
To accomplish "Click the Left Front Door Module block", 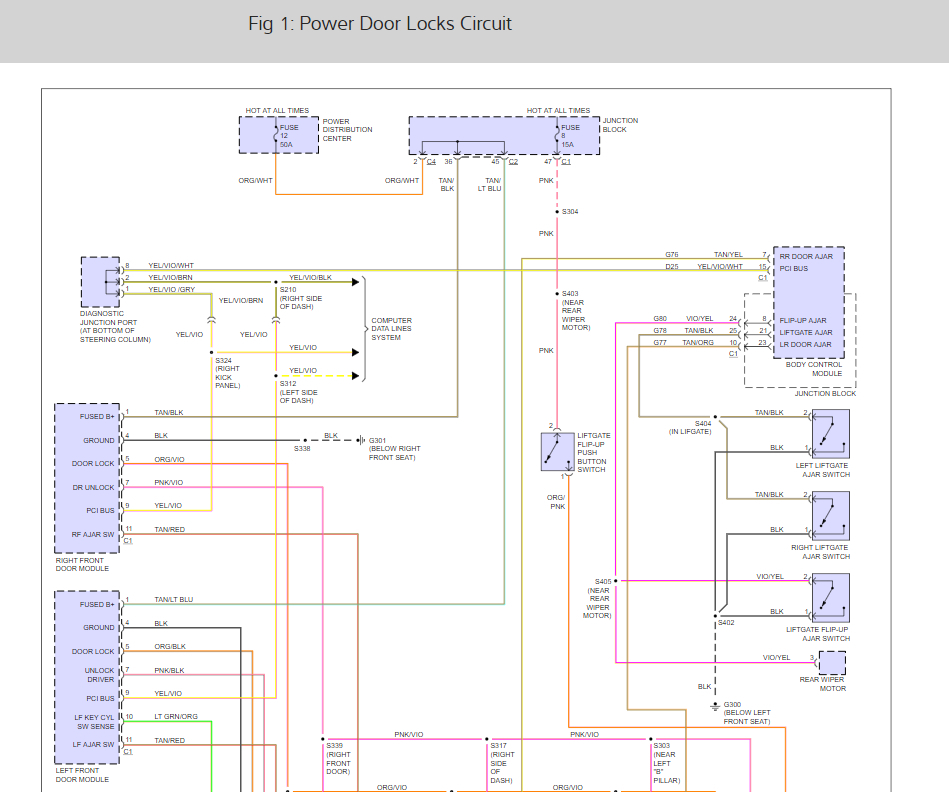I will (87, 677).
